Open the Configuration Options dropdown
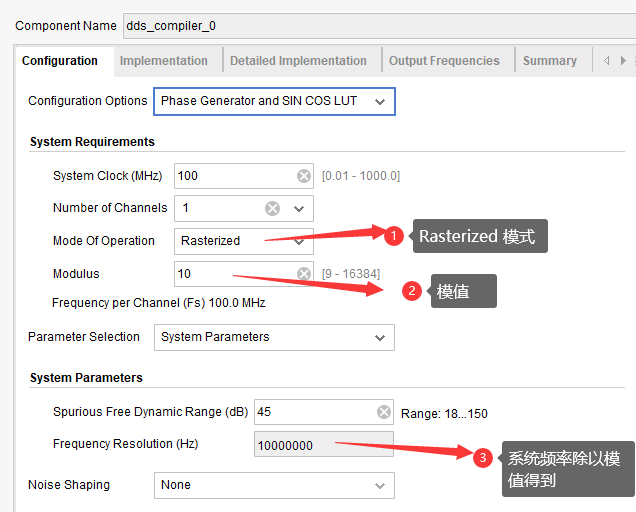The width and height of the screenshot is (636, 512). 274,101
